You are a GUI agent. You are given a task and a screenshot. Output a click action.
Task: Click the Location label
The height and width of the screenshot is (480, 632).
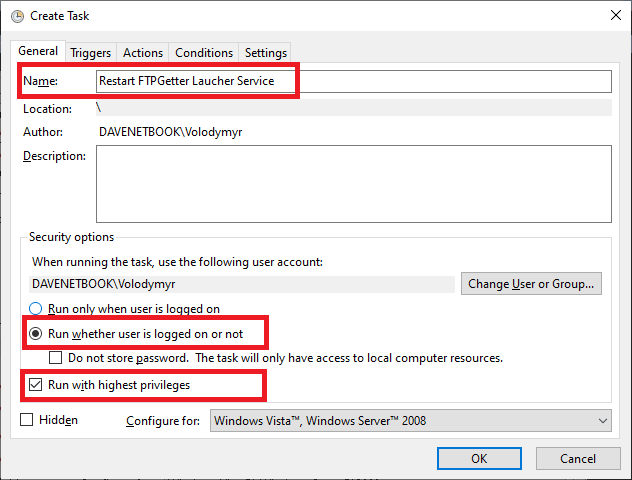click(48, 109)
